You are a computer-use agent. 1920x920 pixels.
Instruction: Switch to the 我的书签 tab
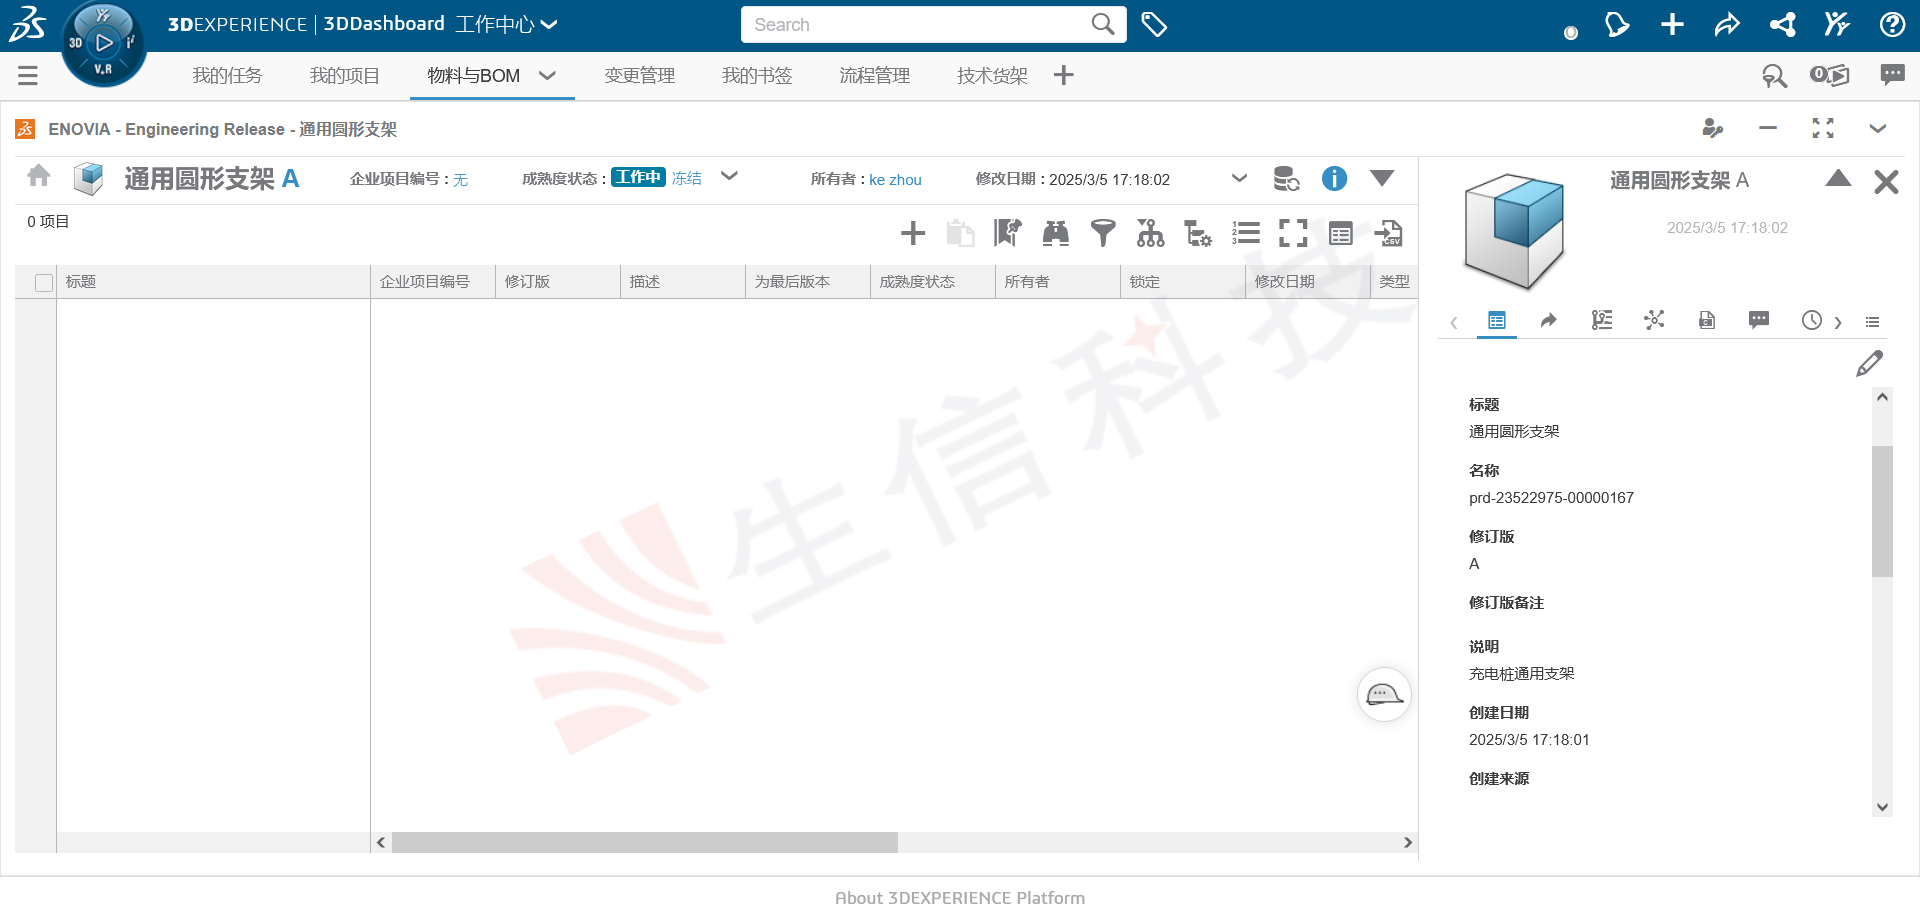pyautogui.click(x=757, y=75)
